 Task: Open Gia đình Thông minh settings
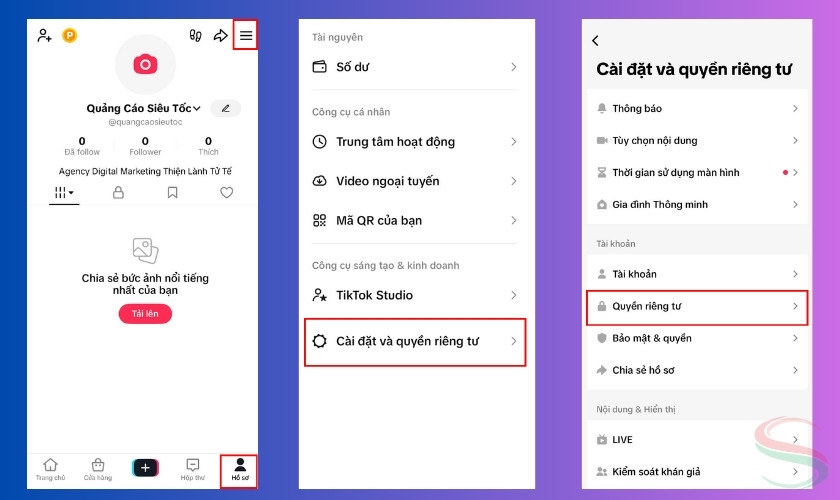click(x=697, y=205)
